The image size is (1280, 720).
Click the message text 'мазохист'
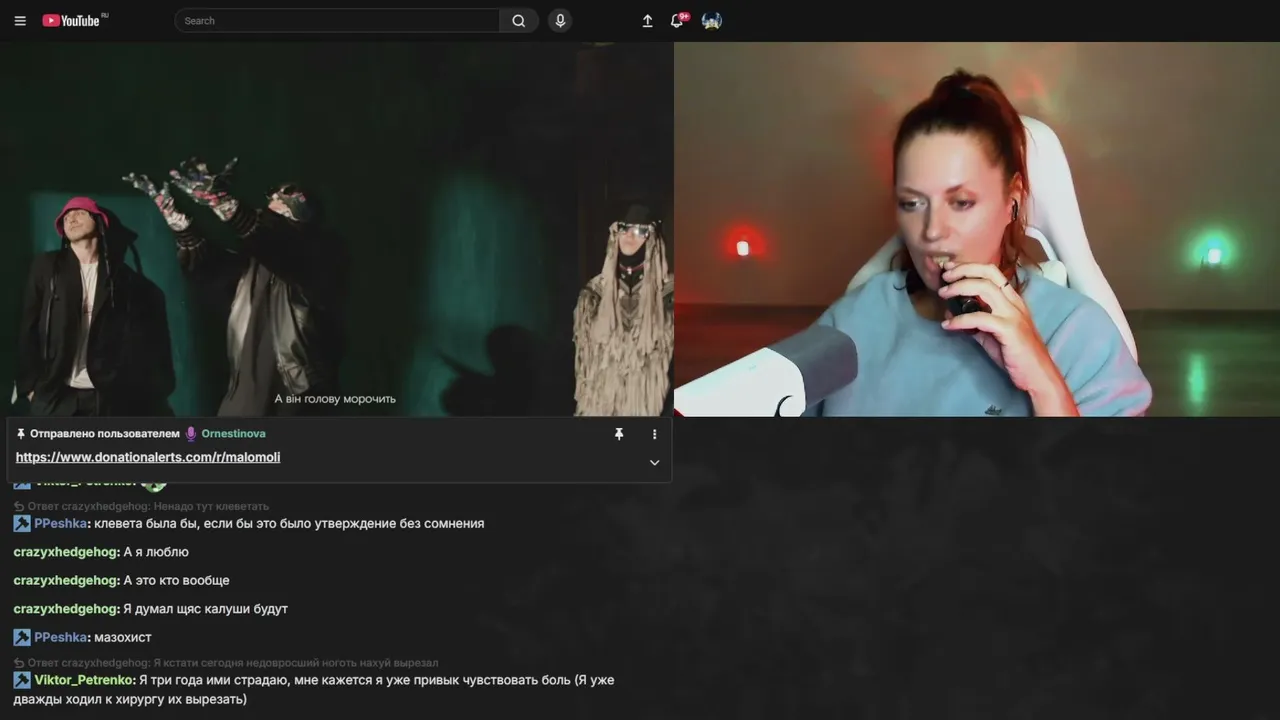tap(123, 637)
